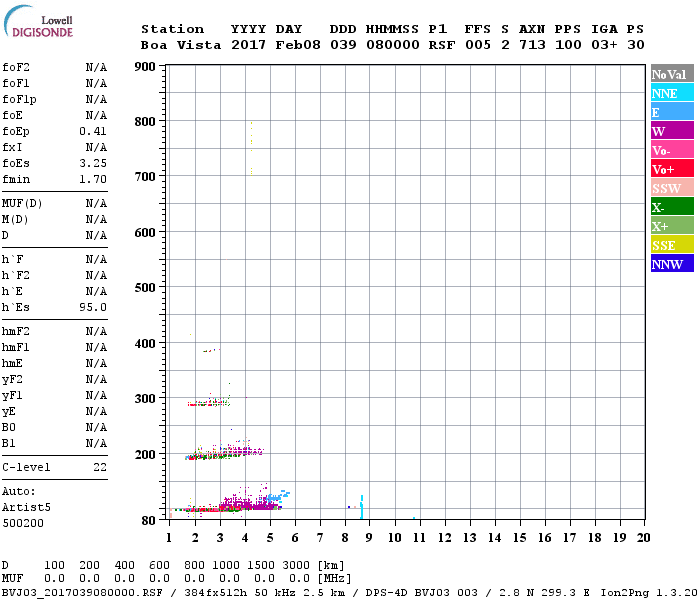Click the foF1 parameter label
Viewport: 700px width, 600px height.
point(16,83)
